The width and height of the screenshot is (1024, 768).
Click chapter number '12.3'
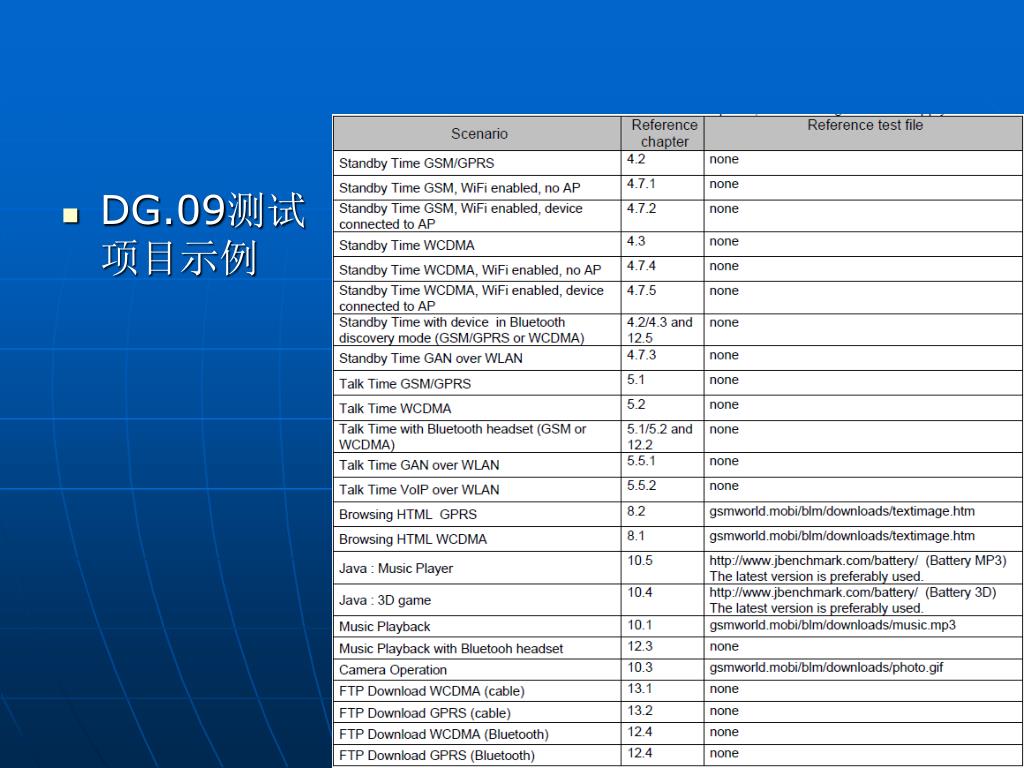pyautogui.click(x=640, y=647)
